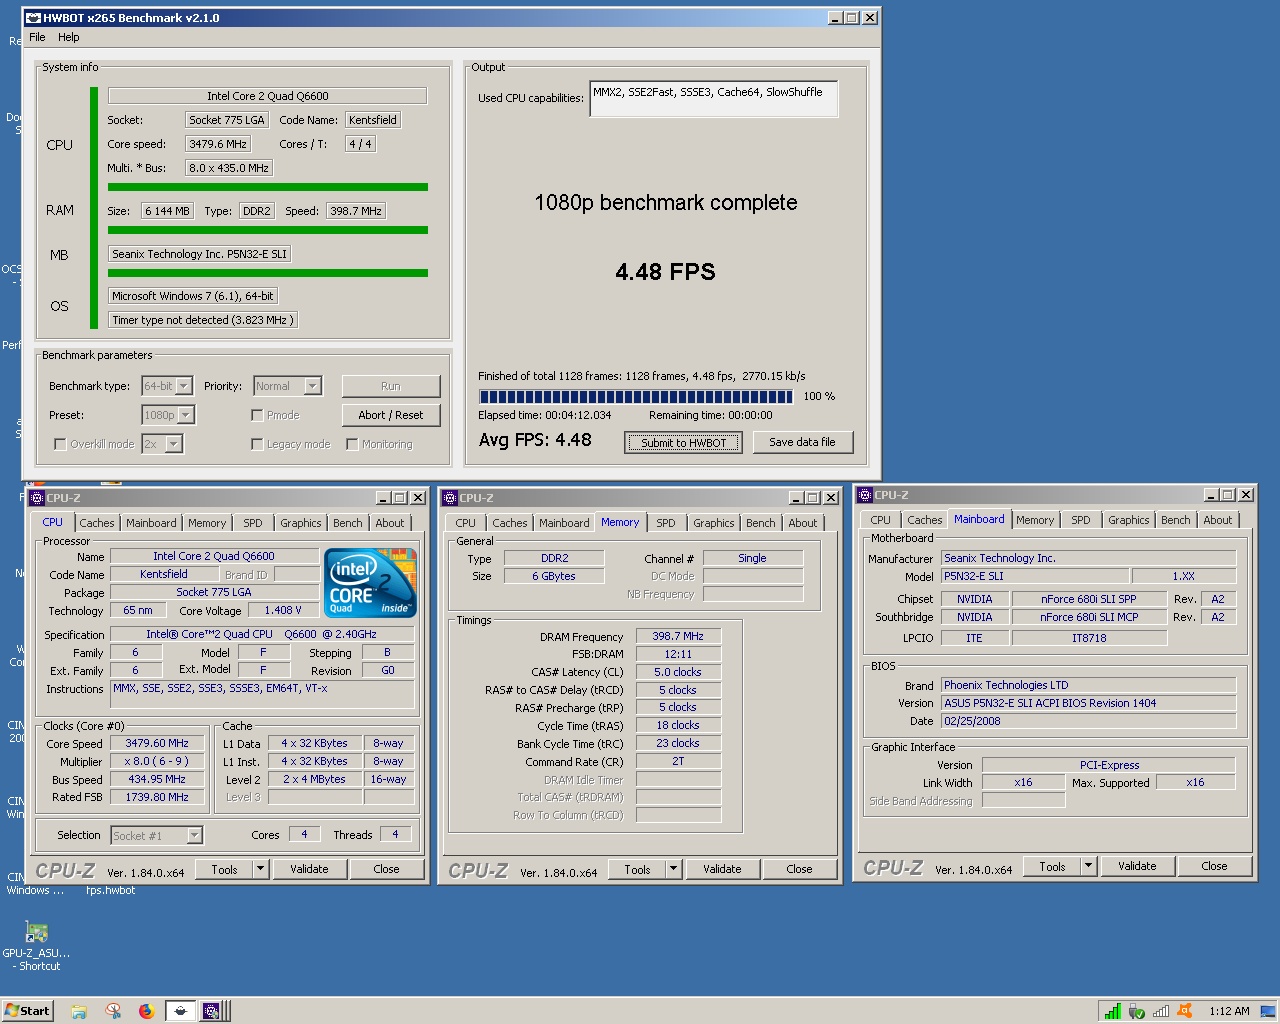Switch to the CPU-Z taskbar button
Image resolution: width=1280 pixels, height=1024 pixels.
click(x=213, y=1011)
